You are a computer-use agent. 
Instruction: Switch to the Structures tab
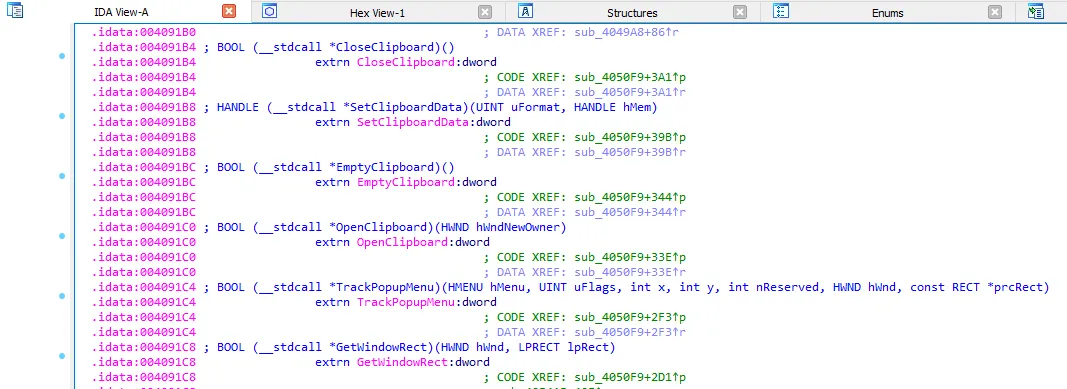[x=632, y=13]
